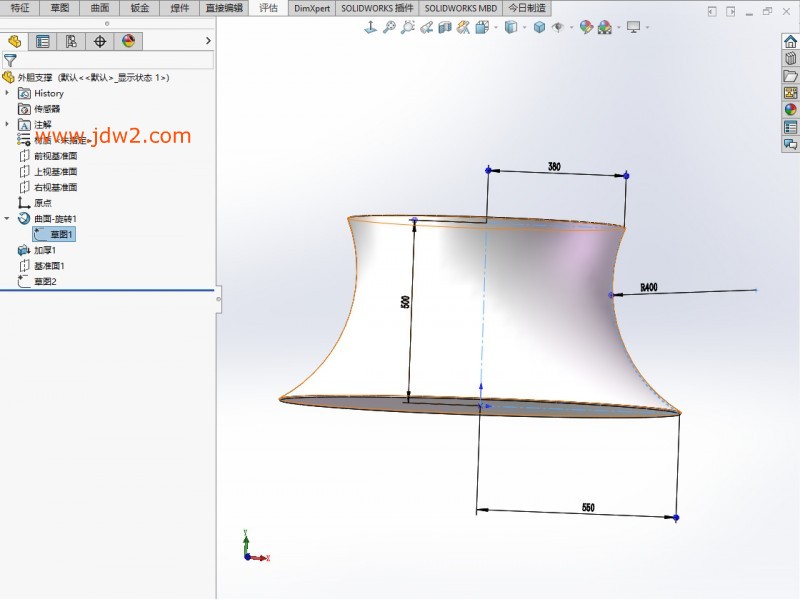Viewport: 800px width, 599px height.
Task: Click the feature tree filter field
Action: (x=110, y=60)
